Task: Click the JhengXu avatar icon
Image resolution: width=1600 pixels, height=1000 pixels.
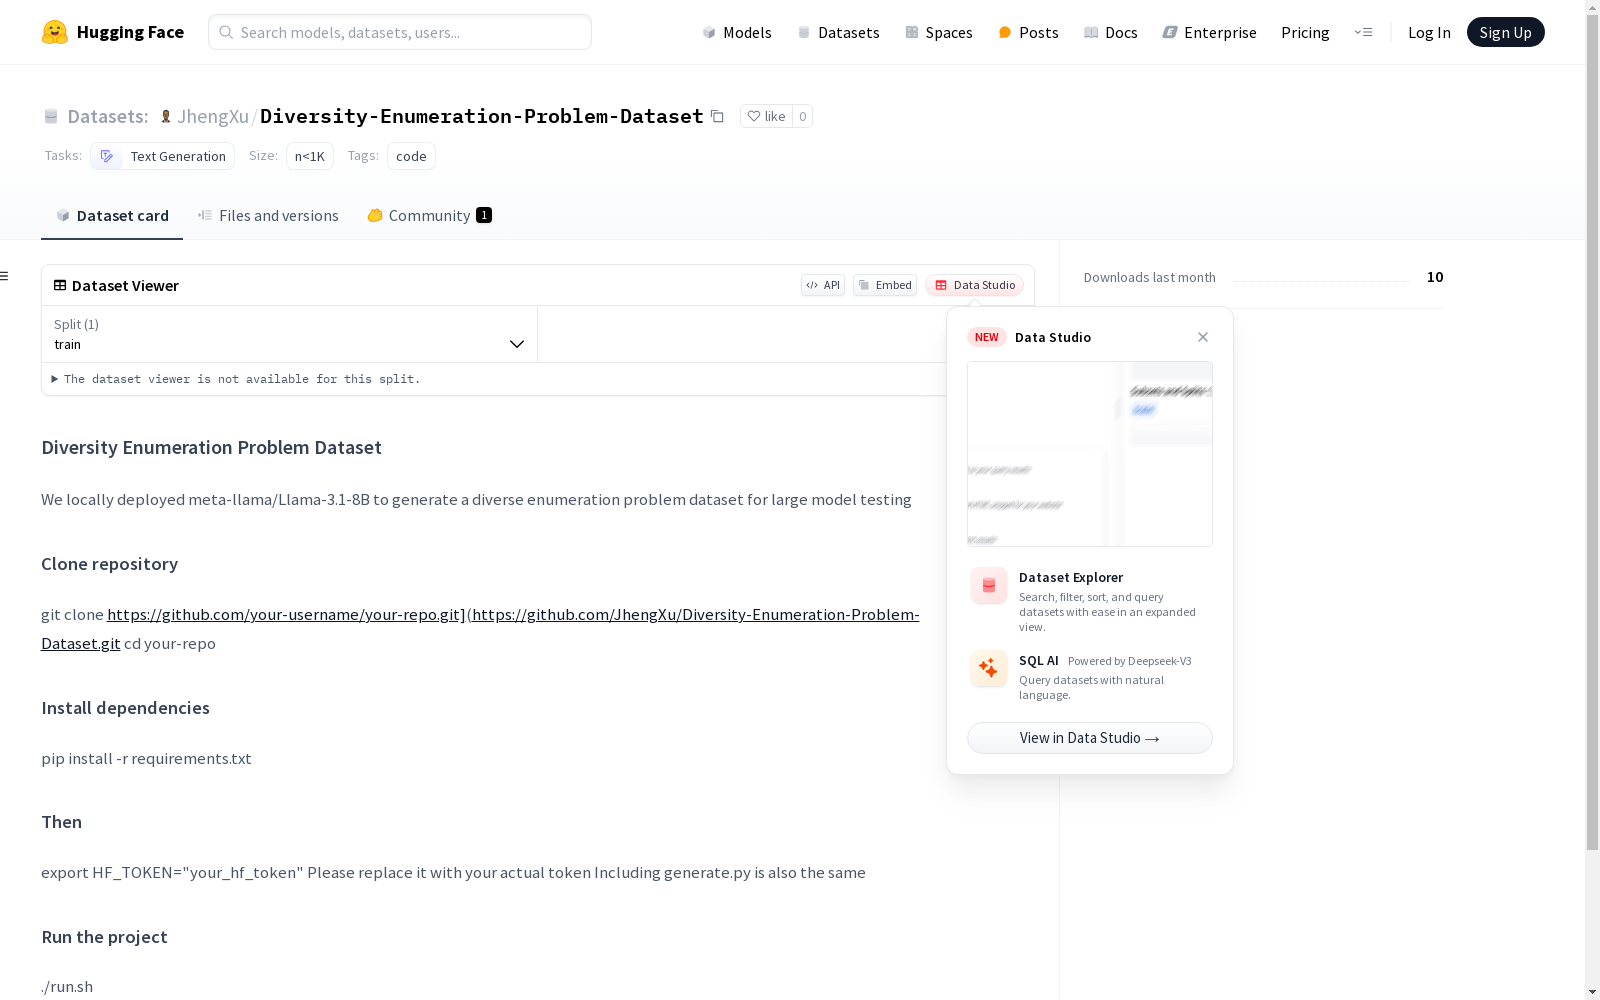Action: [166, 116]
